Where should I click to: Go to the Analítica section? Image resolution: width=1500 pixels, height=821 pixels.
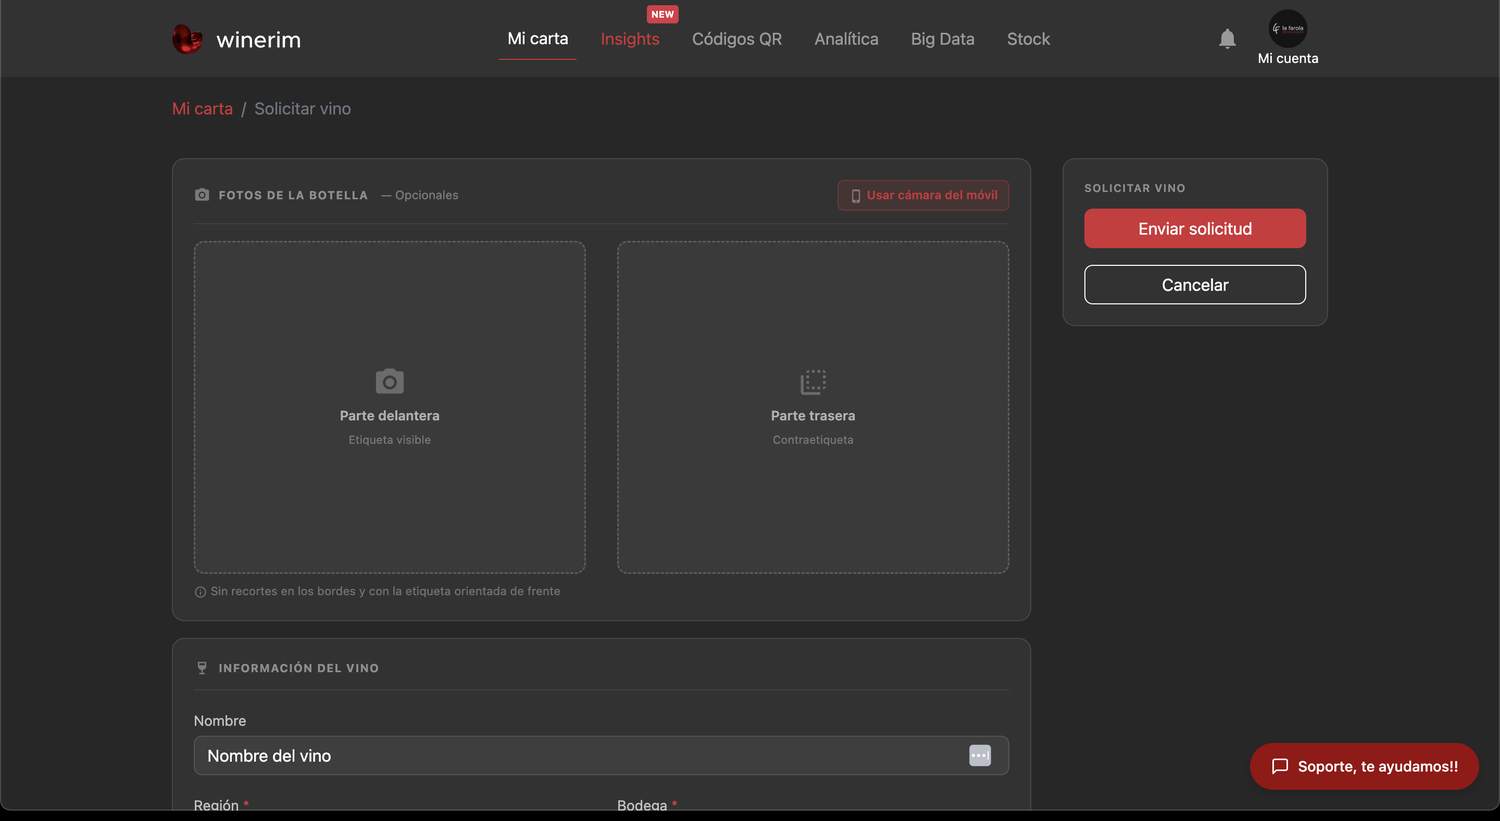click(x=846, y=39)
